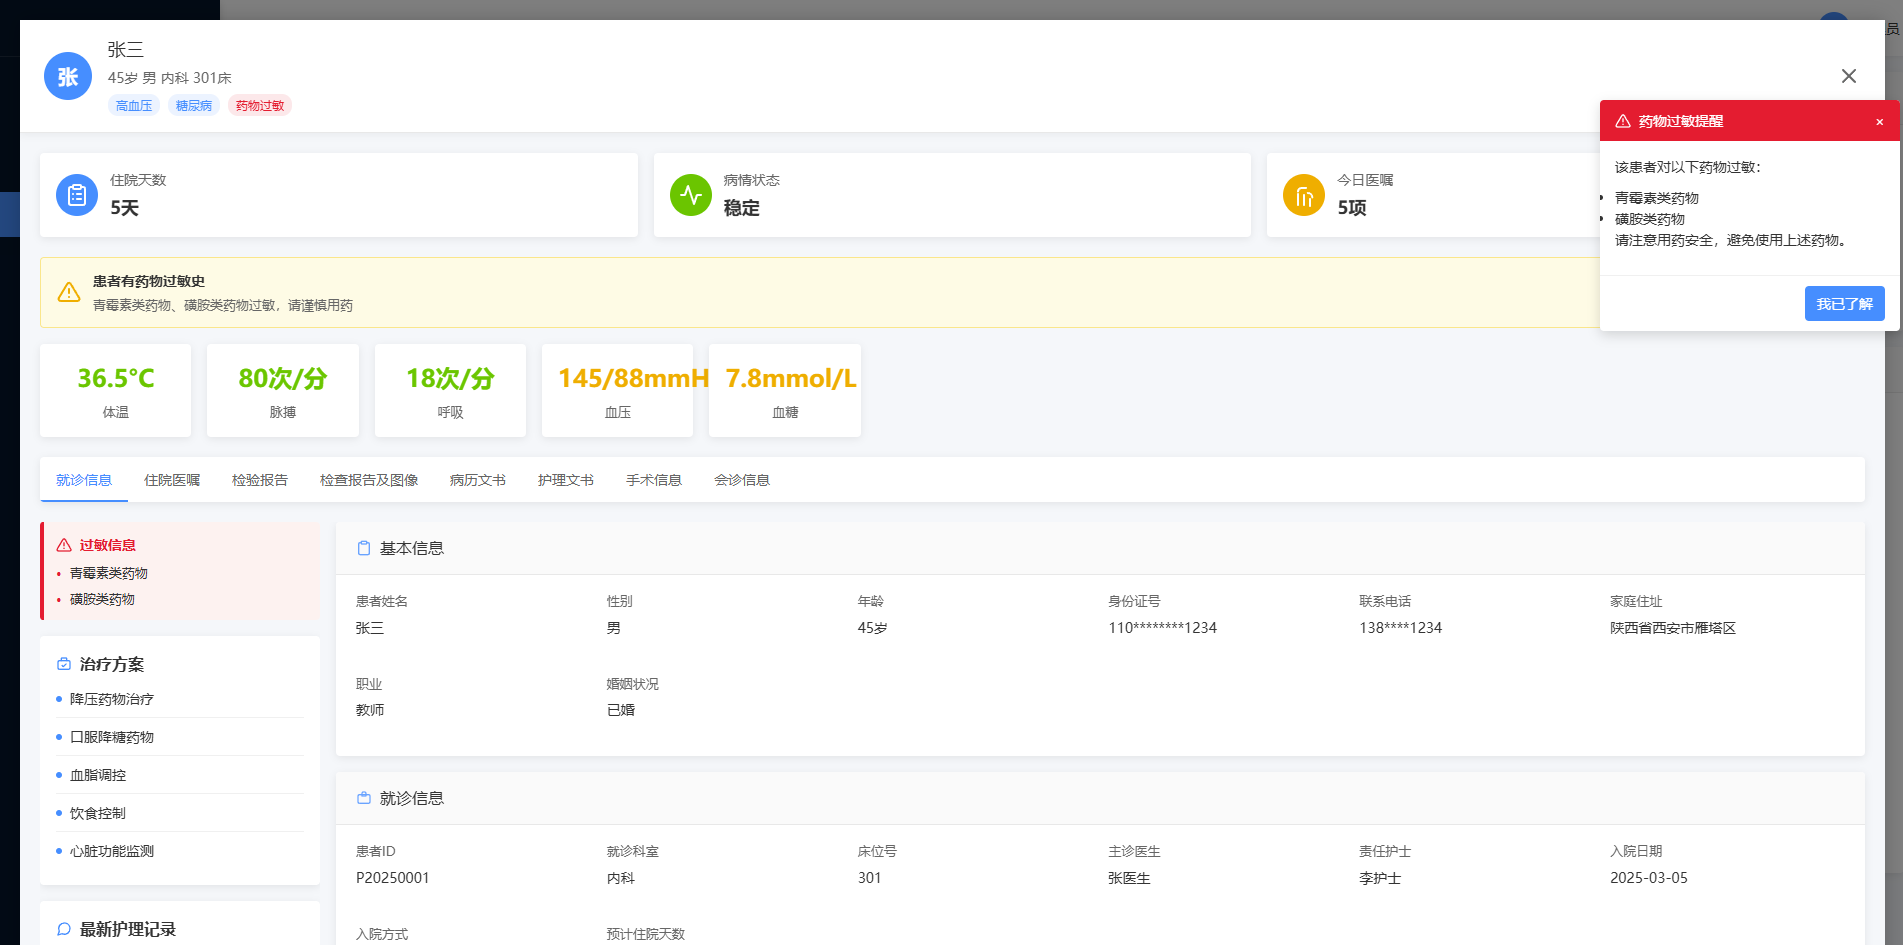Click the 就诊信息 section briefcase icon
The image size is (1903, 945).
pos(364,798)
